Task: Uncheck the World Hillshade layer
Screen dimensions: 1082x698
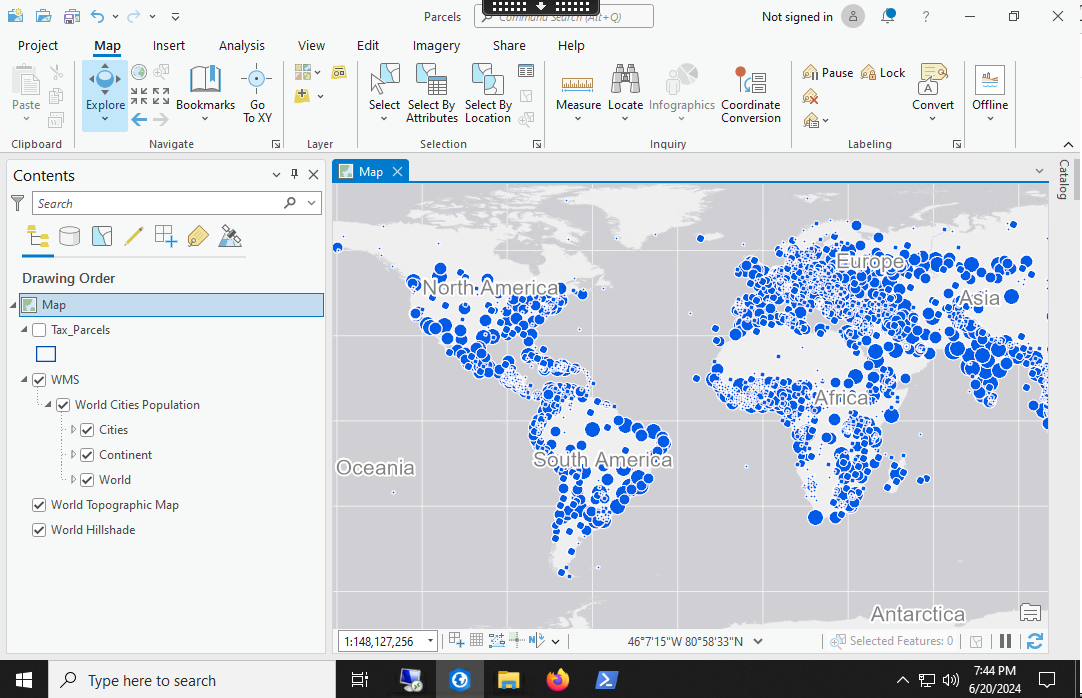Action: [x=39, y=530]
